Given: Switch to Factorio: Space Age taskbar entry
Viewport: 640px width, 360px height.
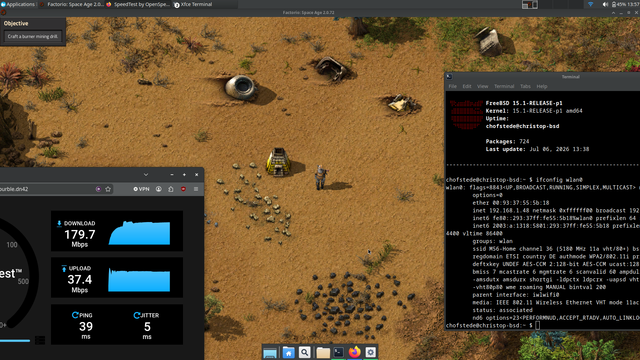Looking at the screenshot, I should 71,4.
